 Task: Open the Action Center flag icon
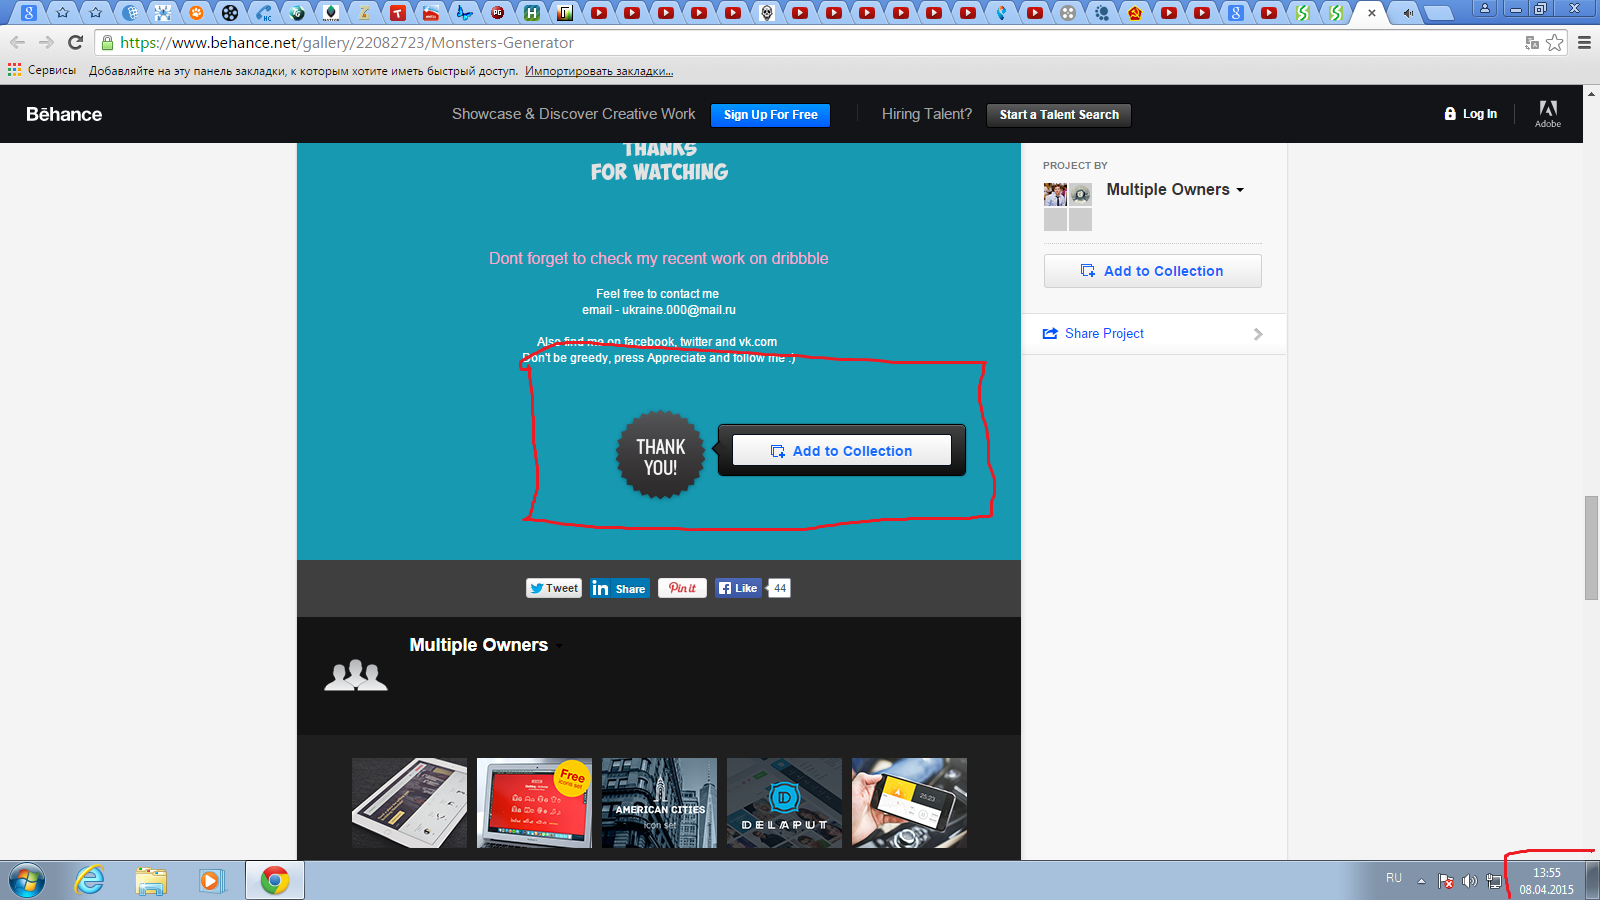pos(1446,881)
